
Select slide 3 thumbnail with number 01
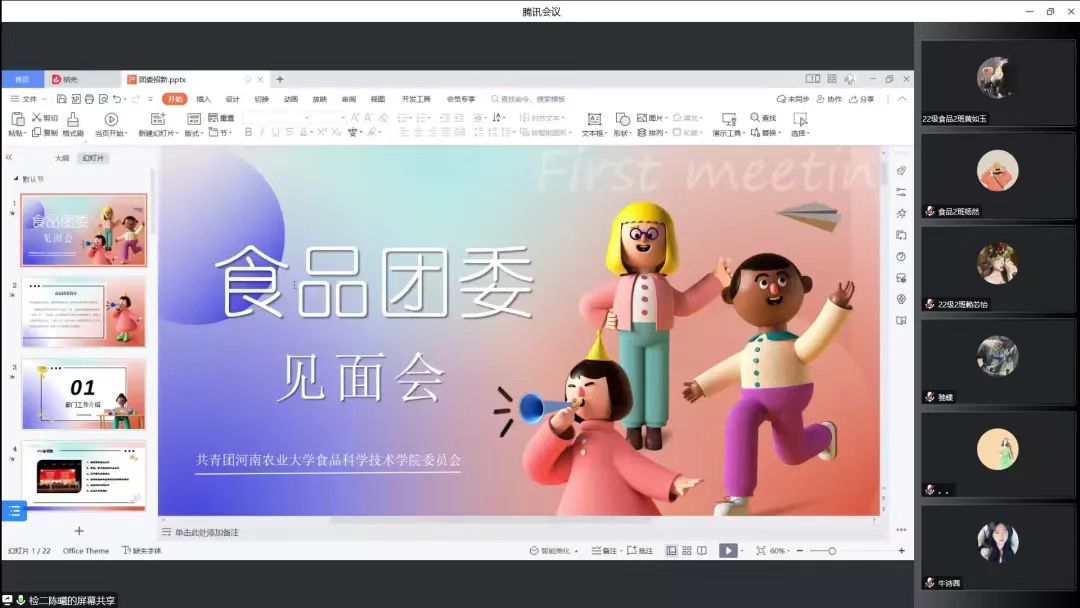point(84,393)
